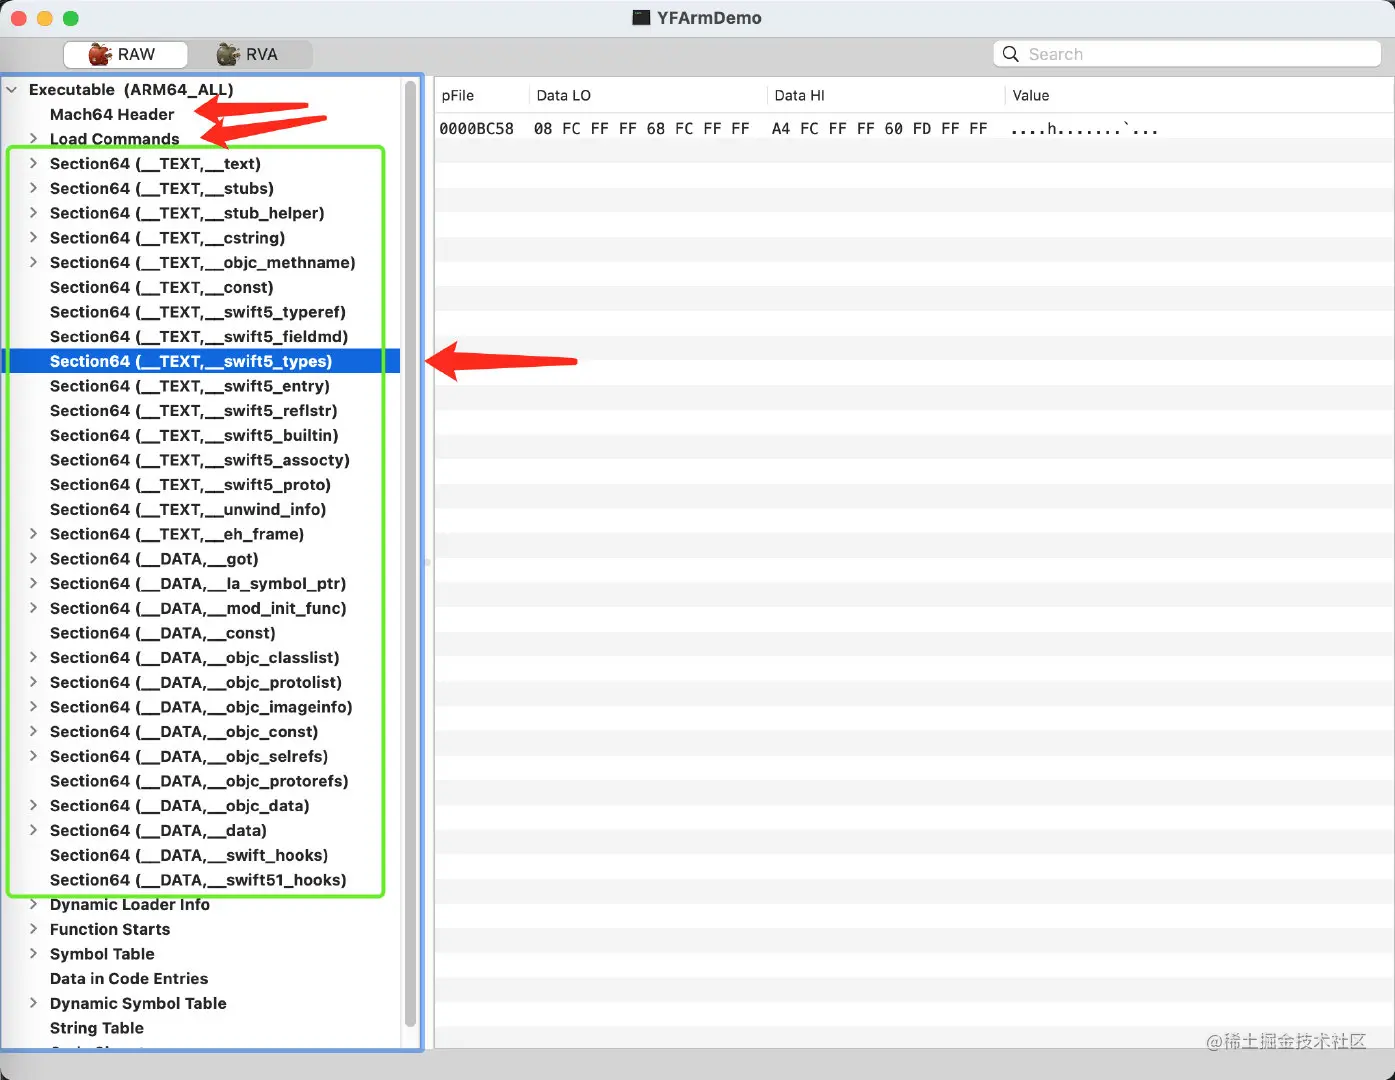Expand Dynamic Loader Info node

pos(33,904)
